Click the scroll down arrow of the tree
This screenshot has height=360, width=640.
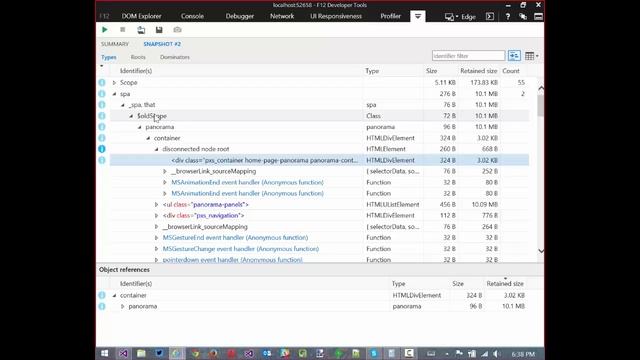click(x=541, y=251)
